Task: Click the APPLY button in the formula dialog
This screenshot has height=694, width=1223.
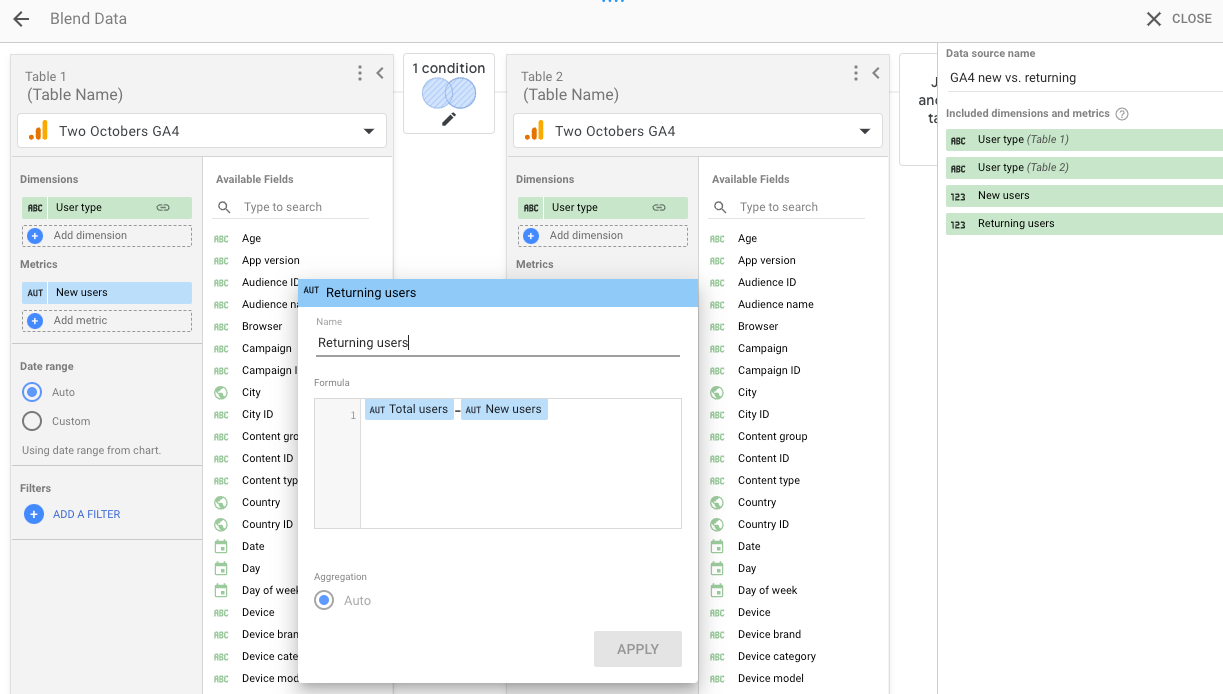Action: click(x=638, y=648)
